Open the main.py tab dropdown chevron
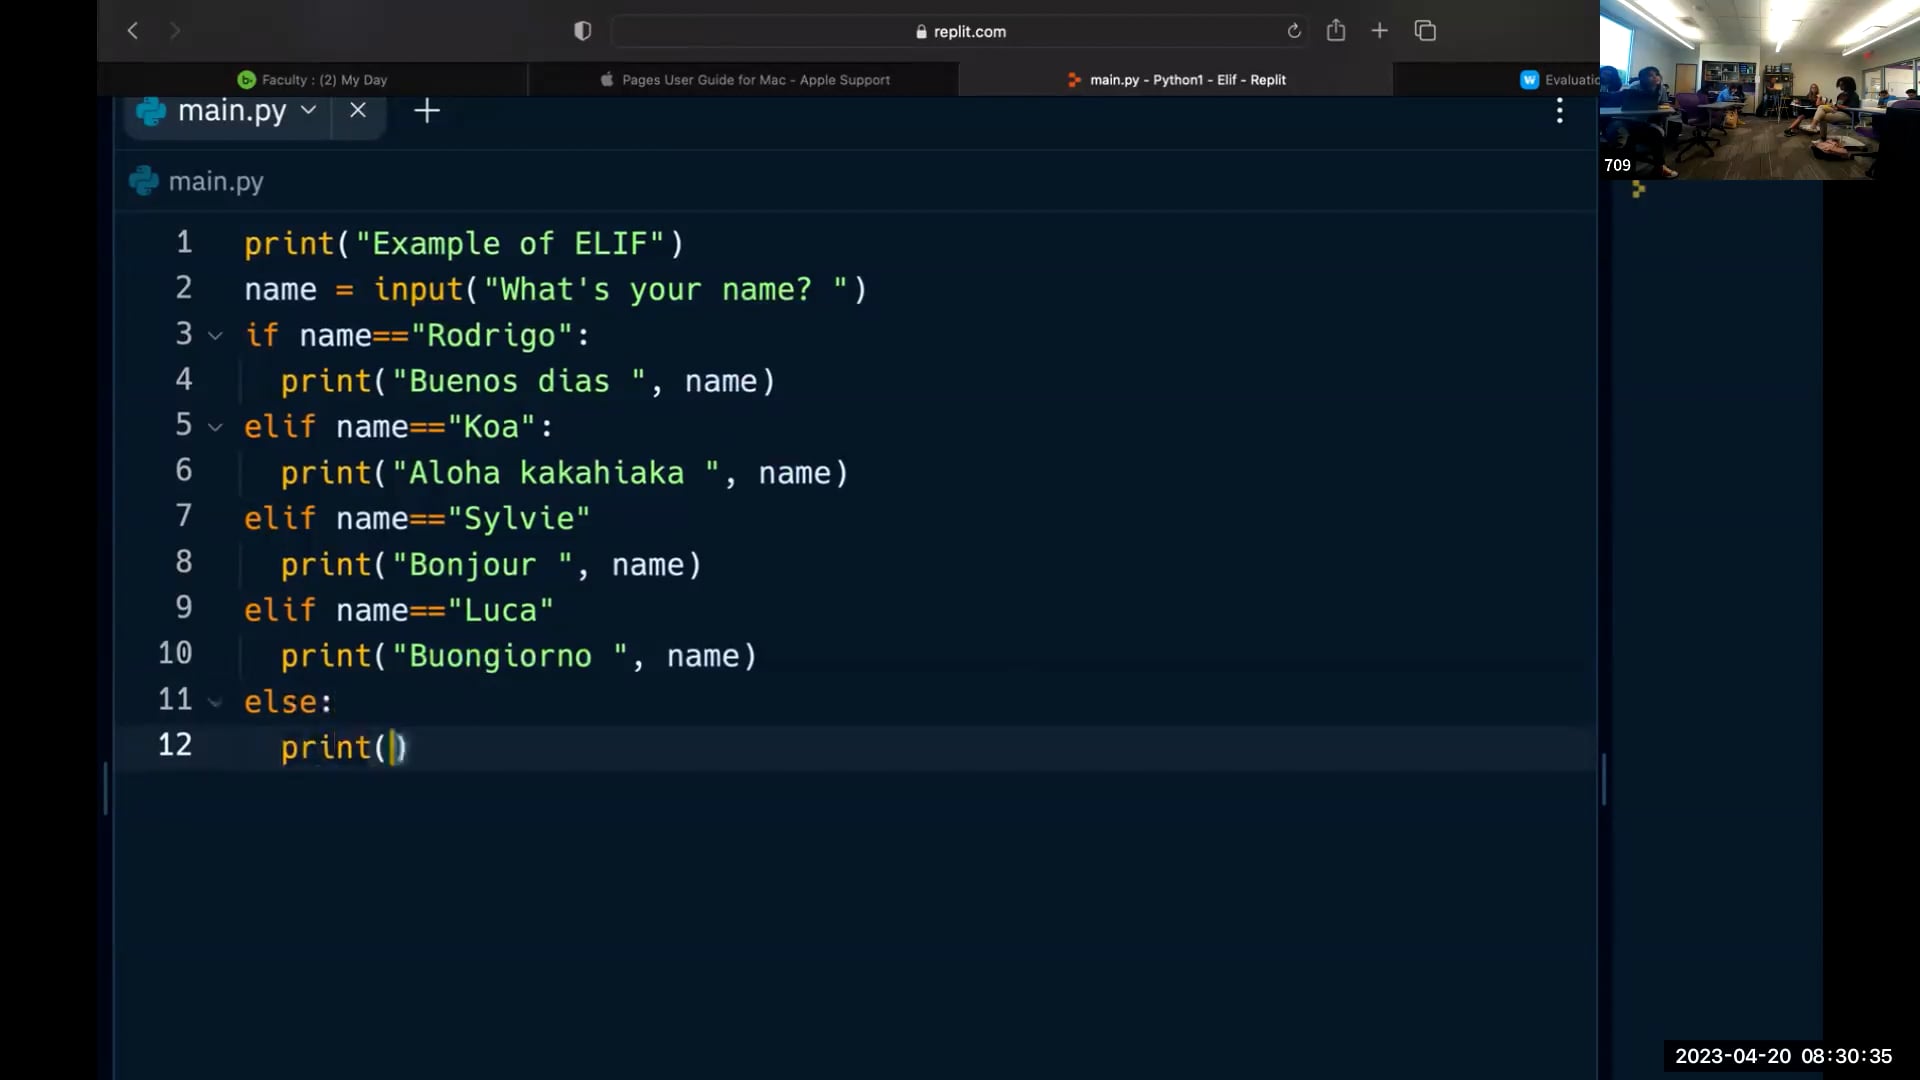Viewport: 1920px width, 1080px height. point(308,111)
